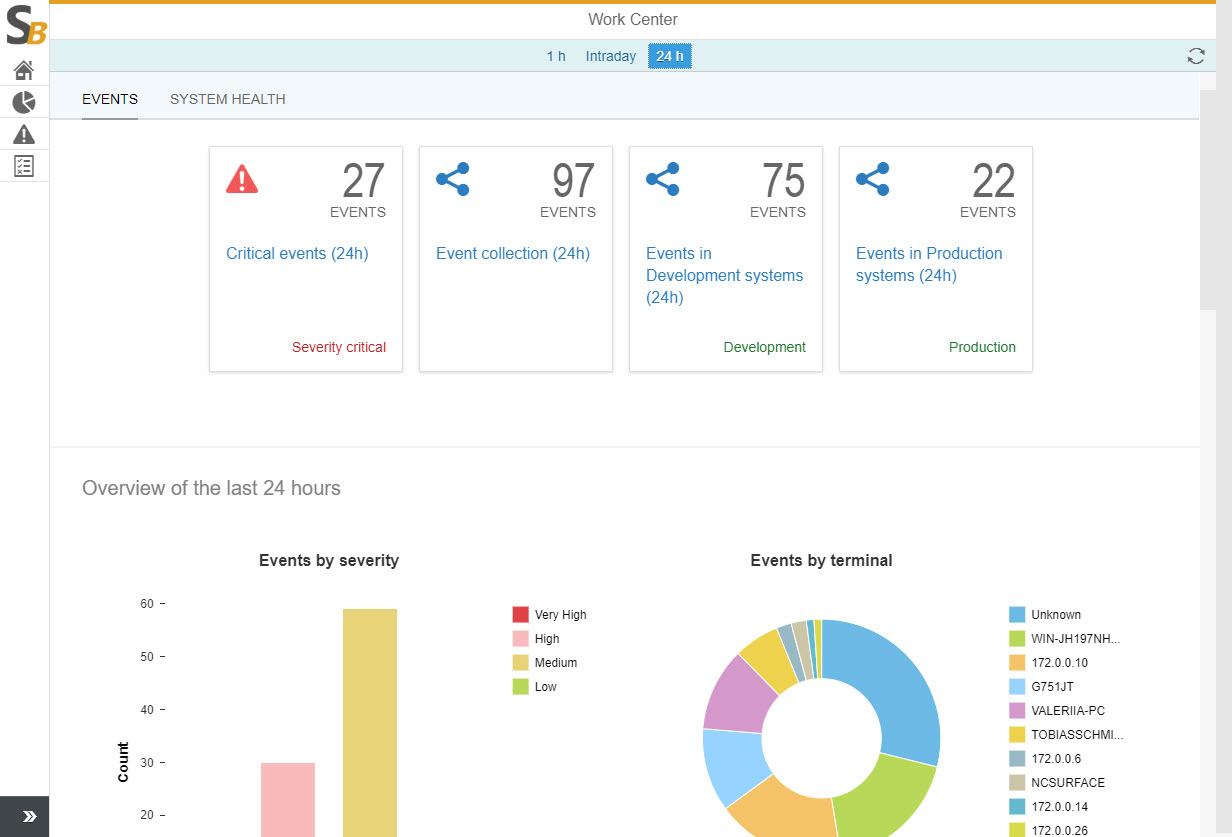Click the red critical warning icon

(x=242, y=179)
